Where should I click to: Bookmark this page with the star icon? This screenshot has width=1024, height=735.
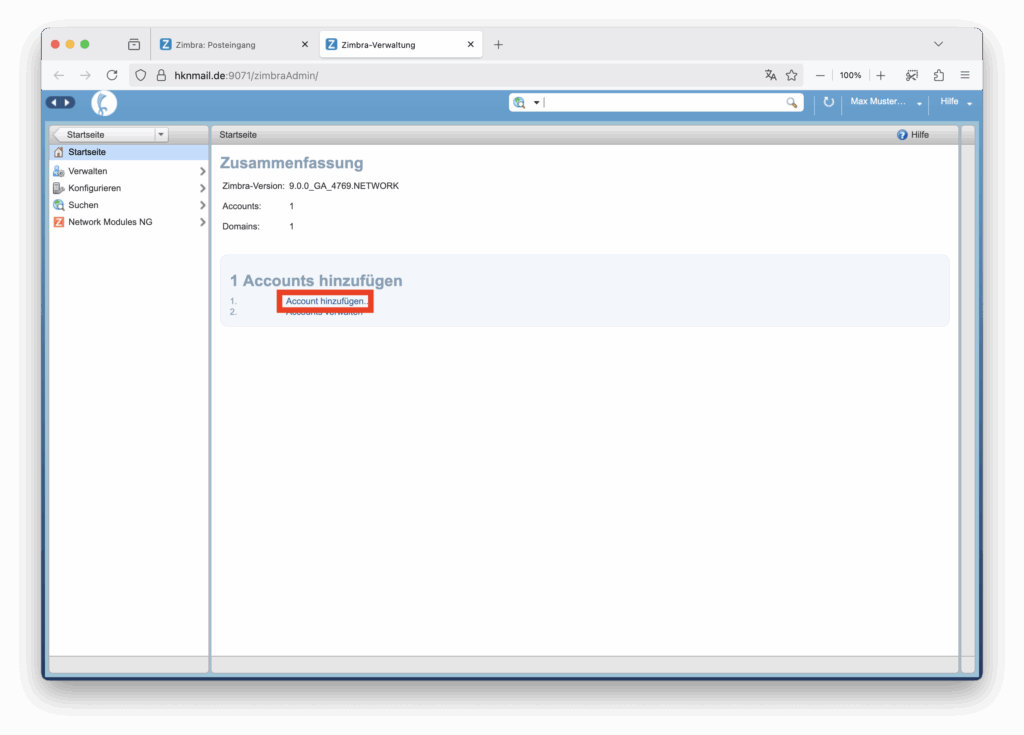coord(792,75)
